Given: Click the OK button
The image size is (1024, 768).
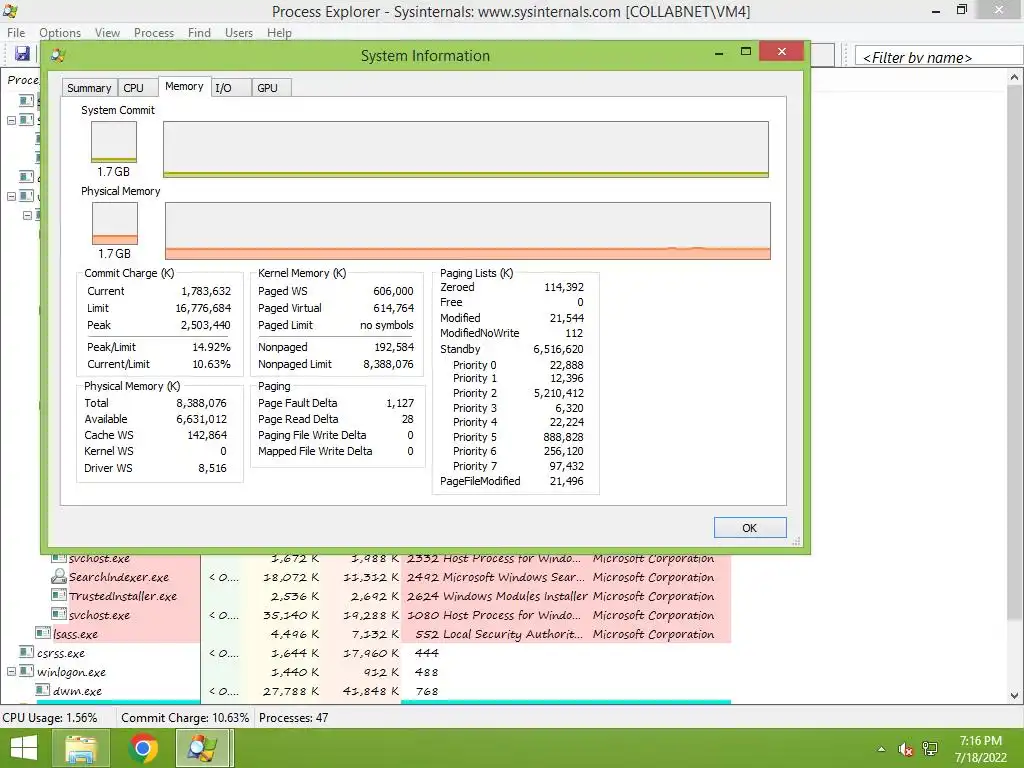Looking at the screenshot, I should coord(749,528).
